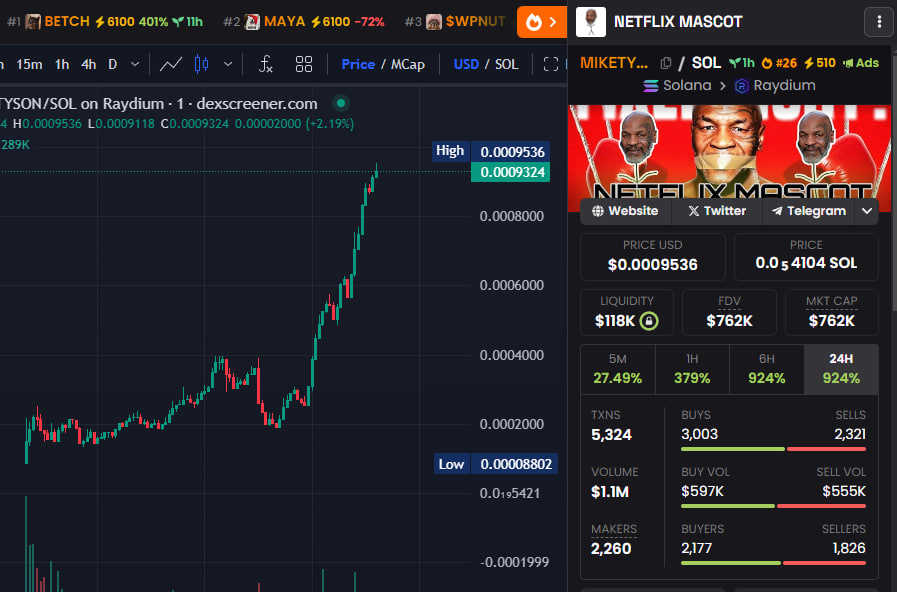The width and height of the screenshot is (897, 592).
Task: Click the NETFLIX MASCOT avatar image
Action: (590, 22)
